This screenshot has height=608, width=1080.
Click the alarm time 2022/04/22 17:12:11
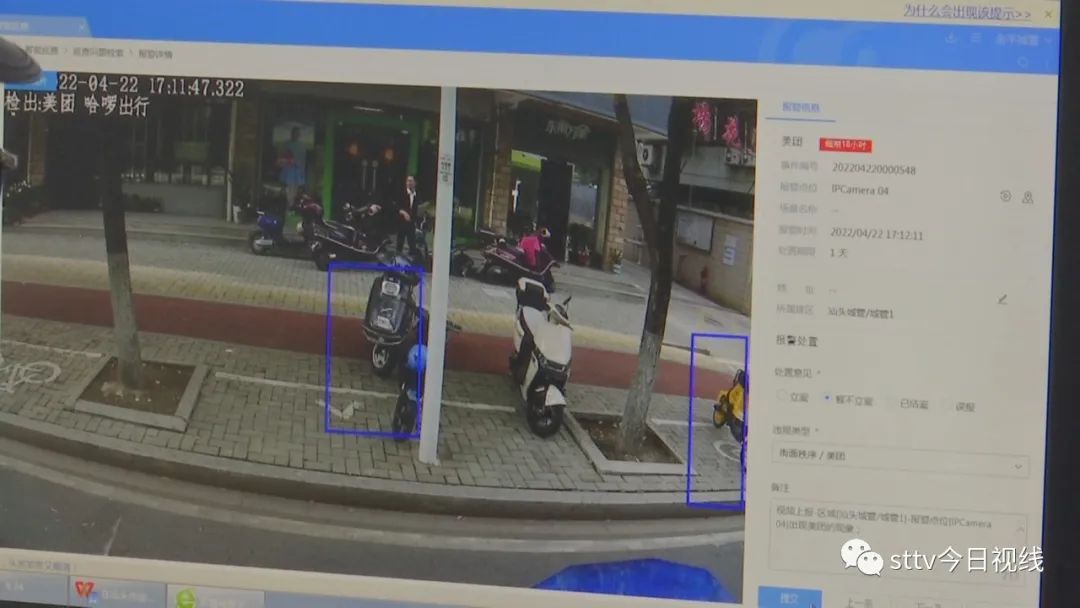point(876,233)
